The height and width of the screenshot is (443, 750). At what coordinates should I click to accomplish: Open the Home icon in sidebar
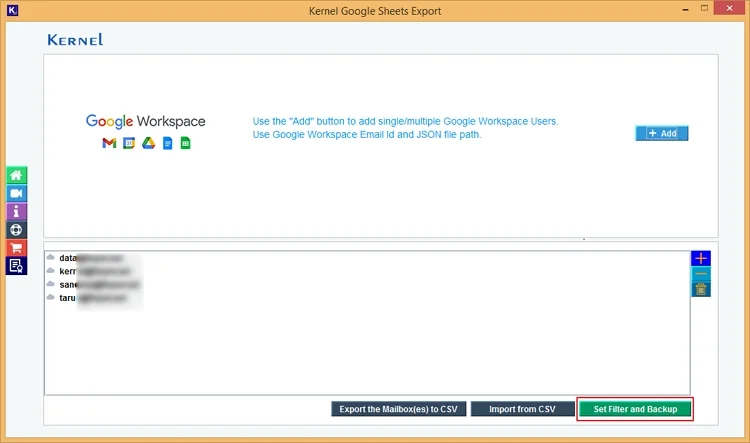17,176
